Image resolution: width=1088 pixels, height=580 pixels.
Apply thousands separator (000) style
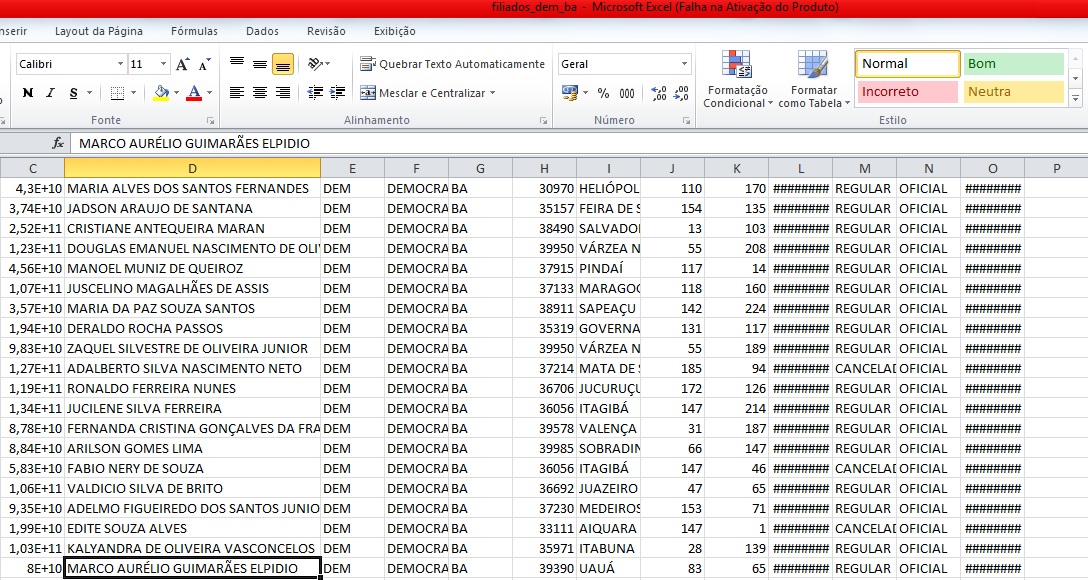[627, 93]
